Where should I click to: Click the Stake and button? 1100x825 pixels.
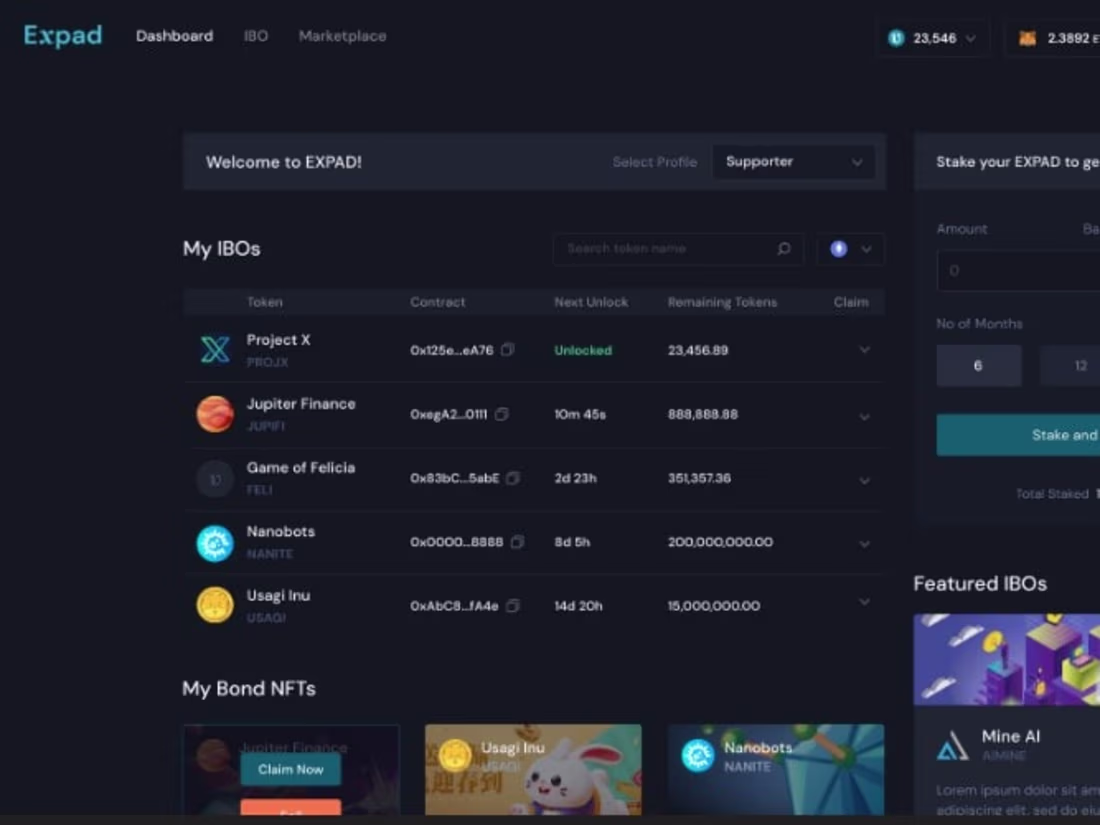[x=1019, y=435]
